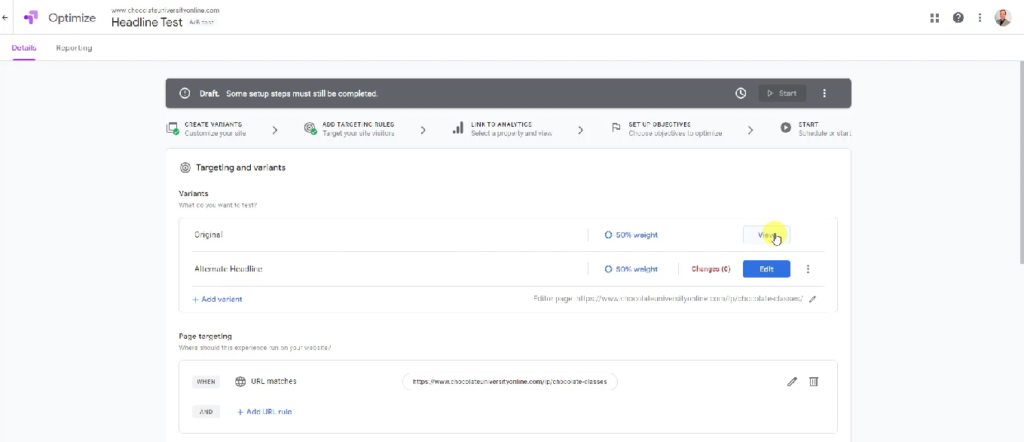1024x442 pixels.
Task: Click the A/B test type badge
Action: pos(201,22)
